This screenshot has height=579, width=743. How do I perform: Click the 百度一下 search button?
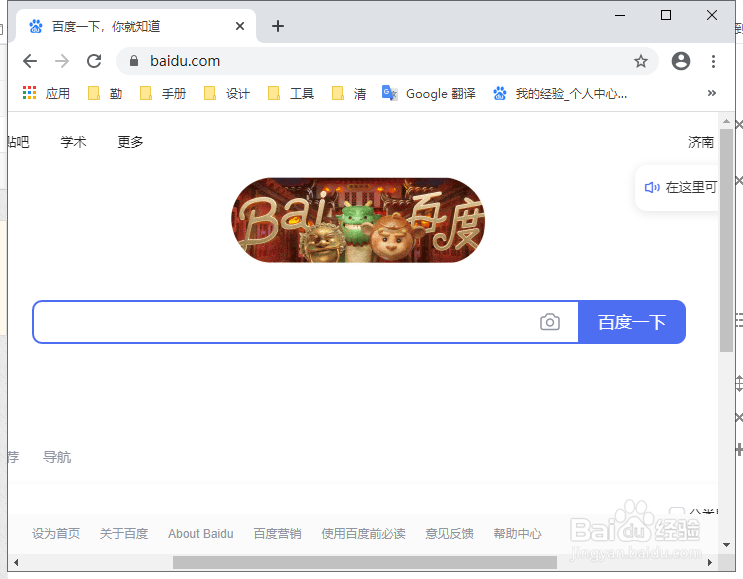pyautogui.click(x=632, y=322)
